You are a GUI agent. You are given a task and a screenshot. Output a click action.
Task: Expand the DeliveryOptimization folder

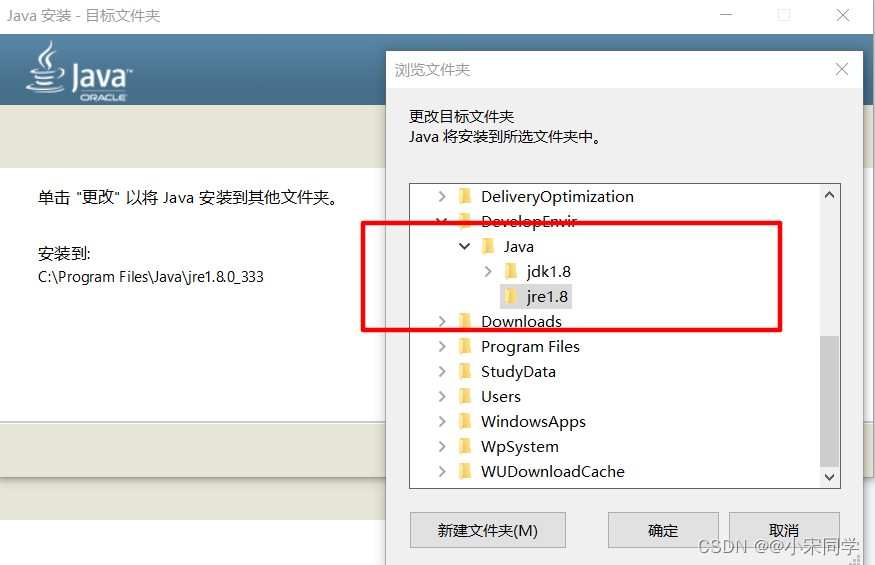[442, 197]
